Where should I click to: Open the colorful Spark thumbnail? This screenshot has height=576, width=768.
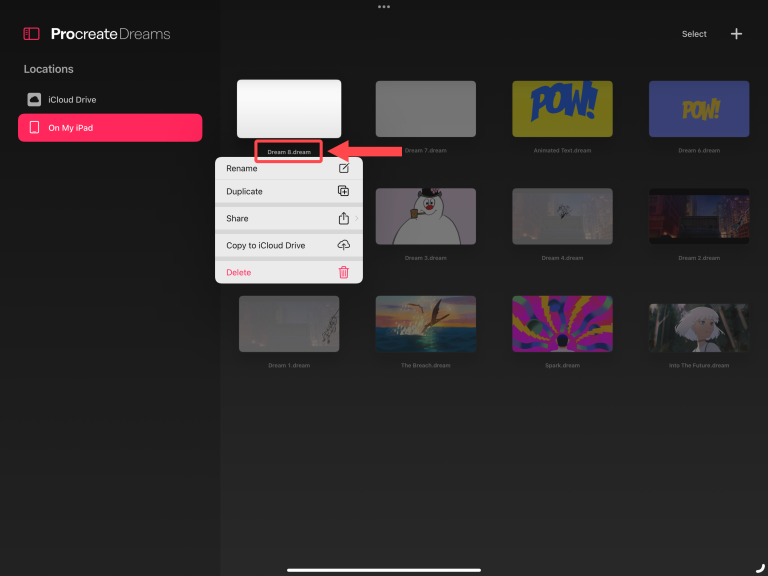(x=562, y=324)
